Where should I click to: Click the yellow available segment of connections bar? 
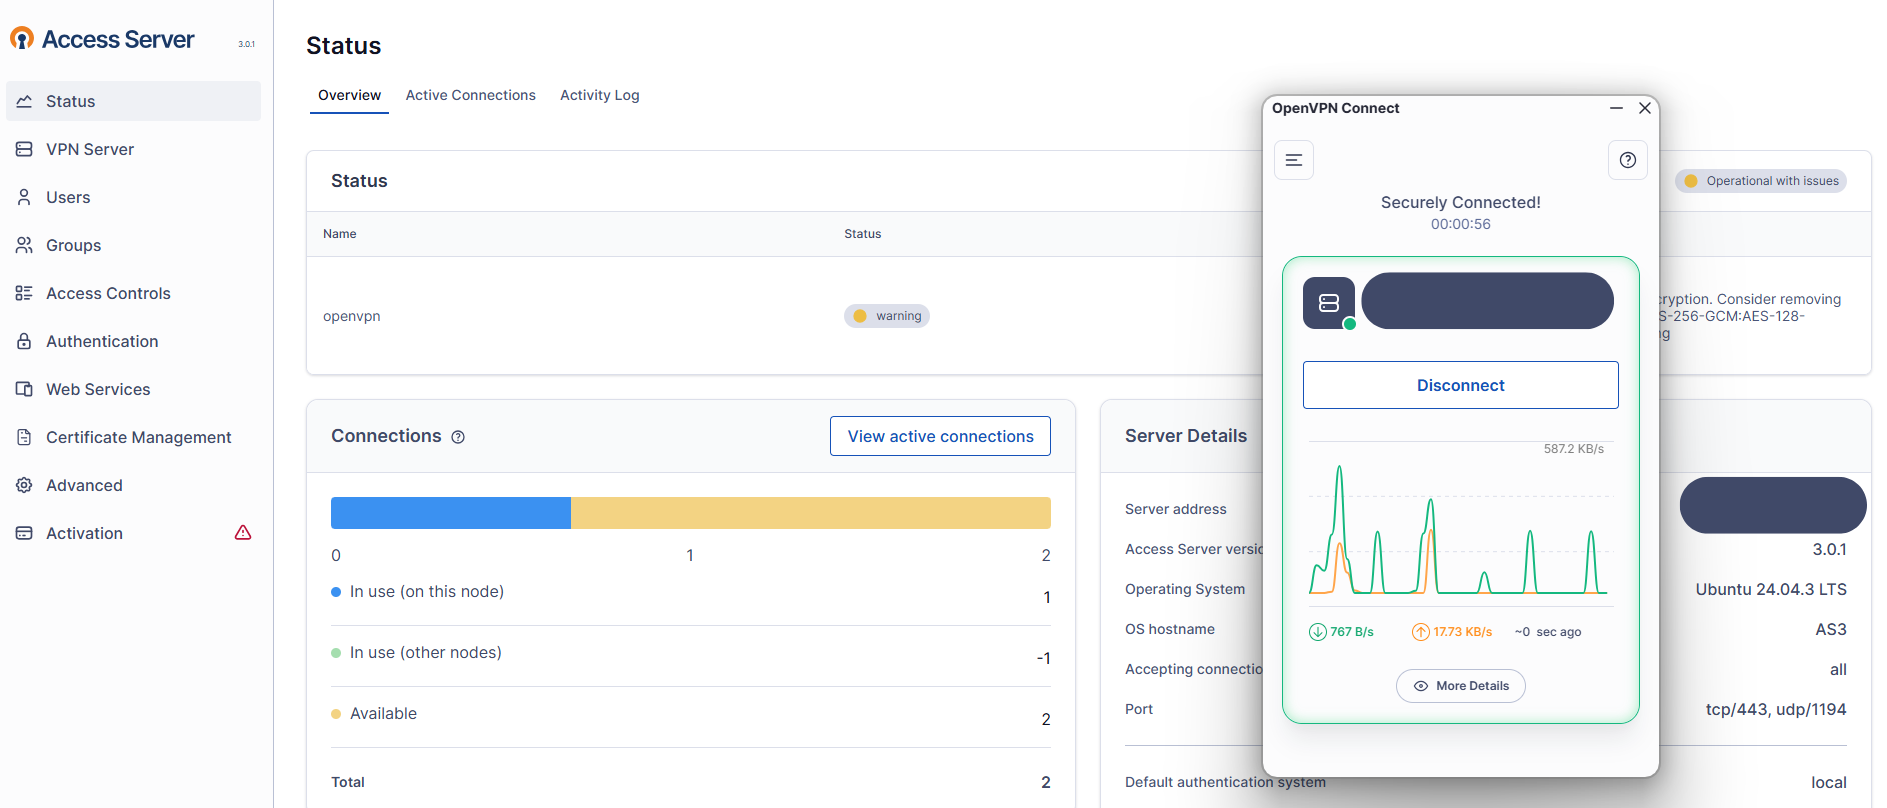pos(811,513)
